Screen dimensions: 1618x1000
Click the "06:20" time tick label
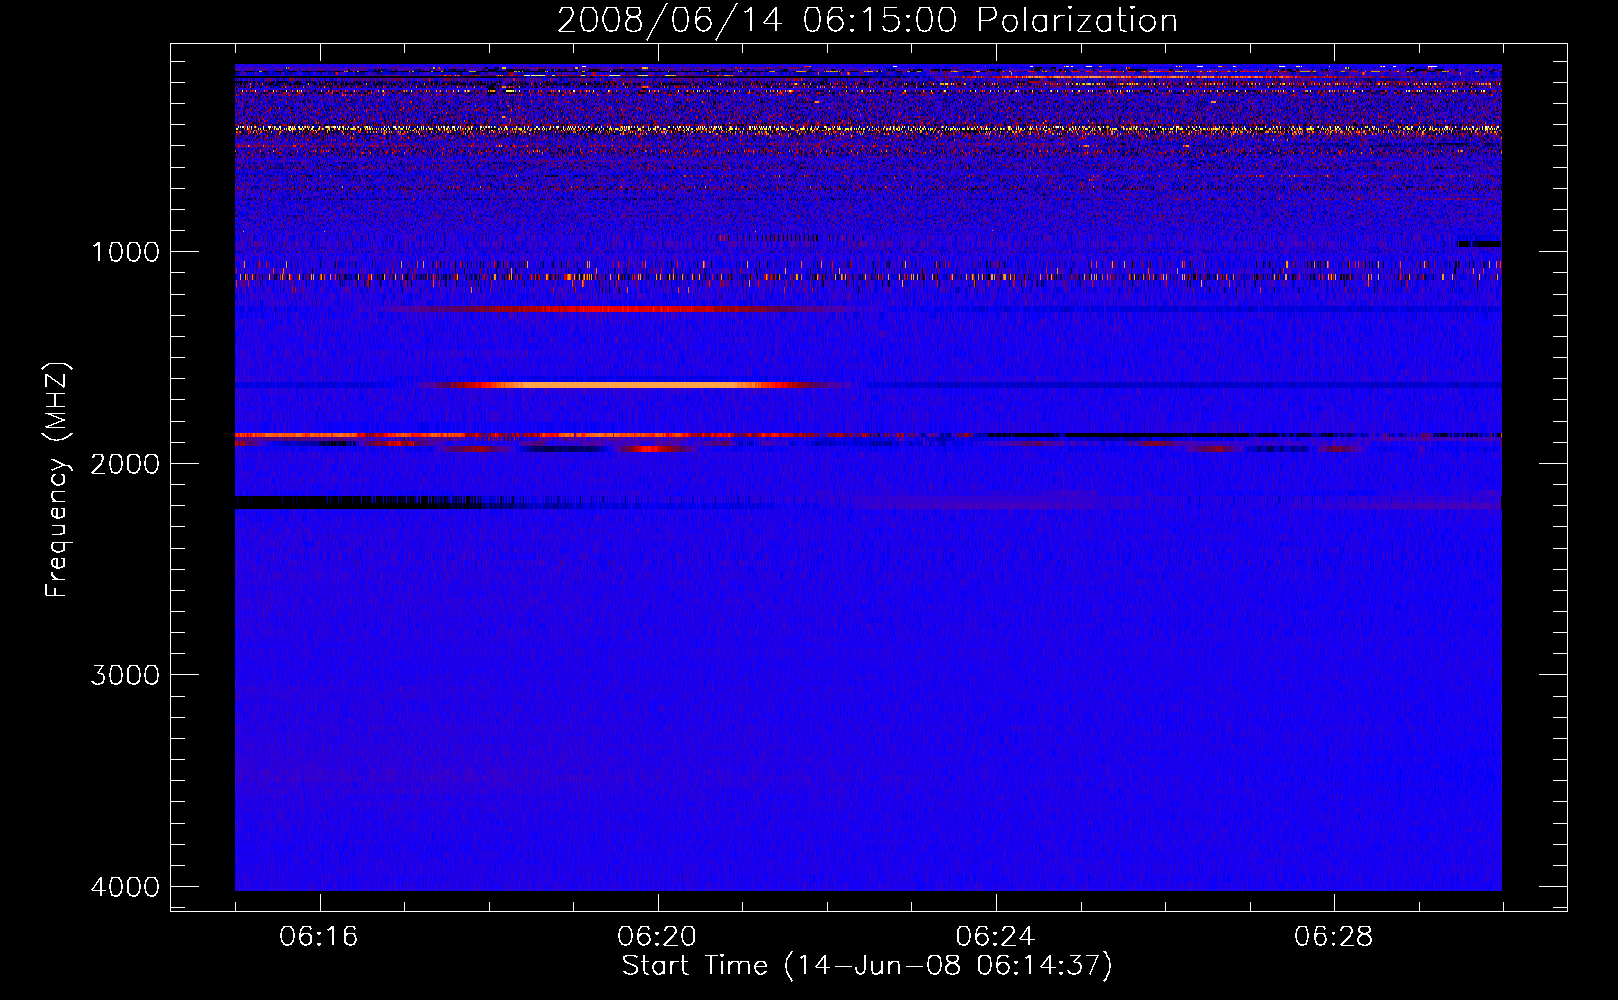[657, 936]
